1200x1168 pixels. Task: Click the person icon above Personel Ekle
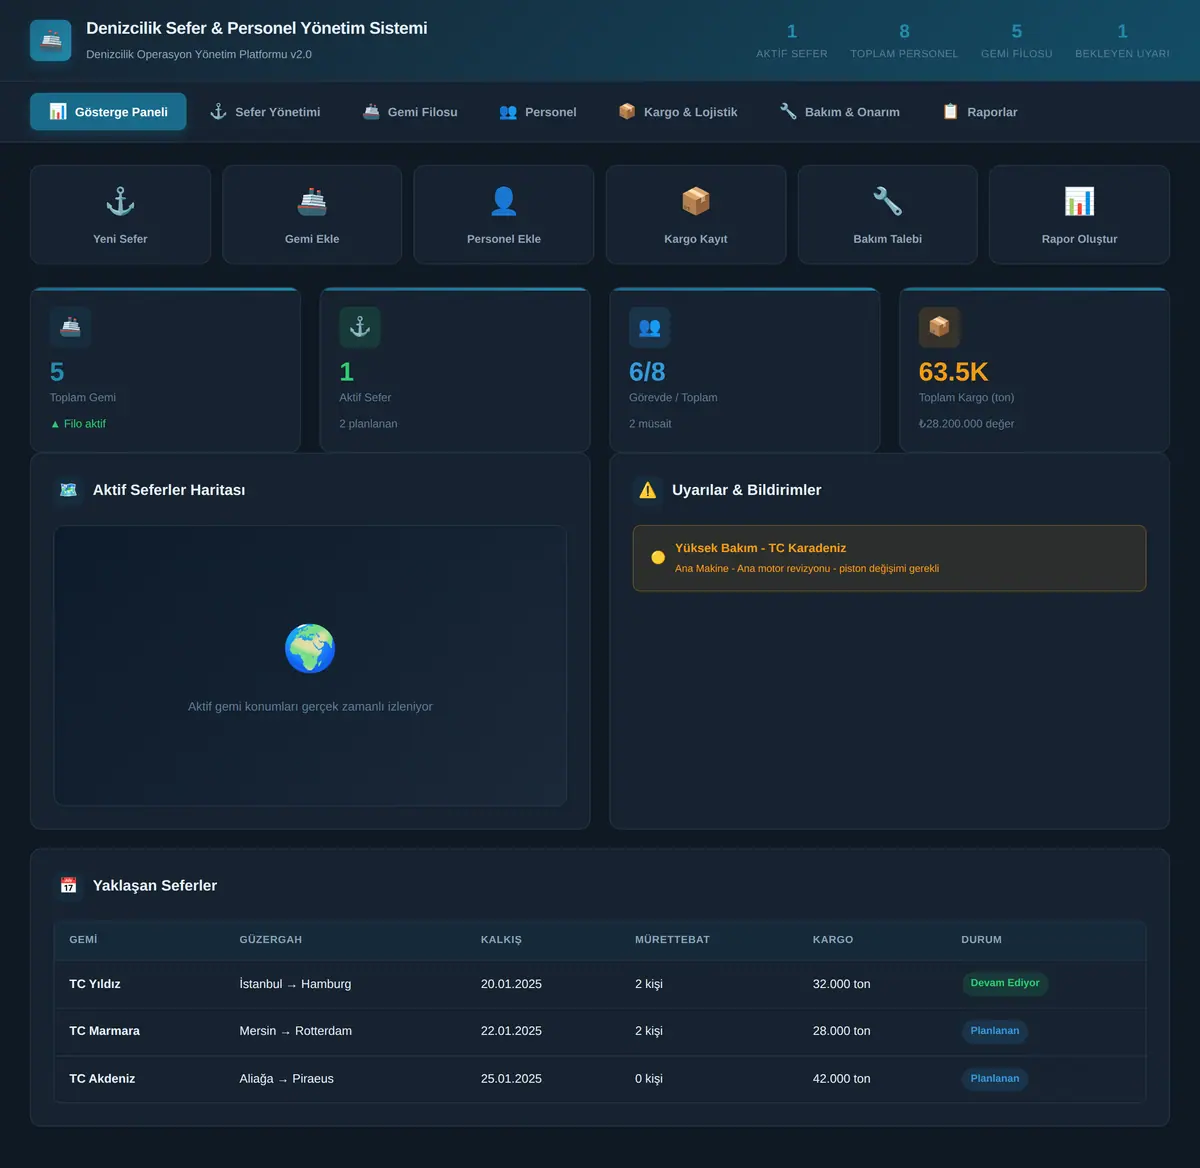pos(504,202)
